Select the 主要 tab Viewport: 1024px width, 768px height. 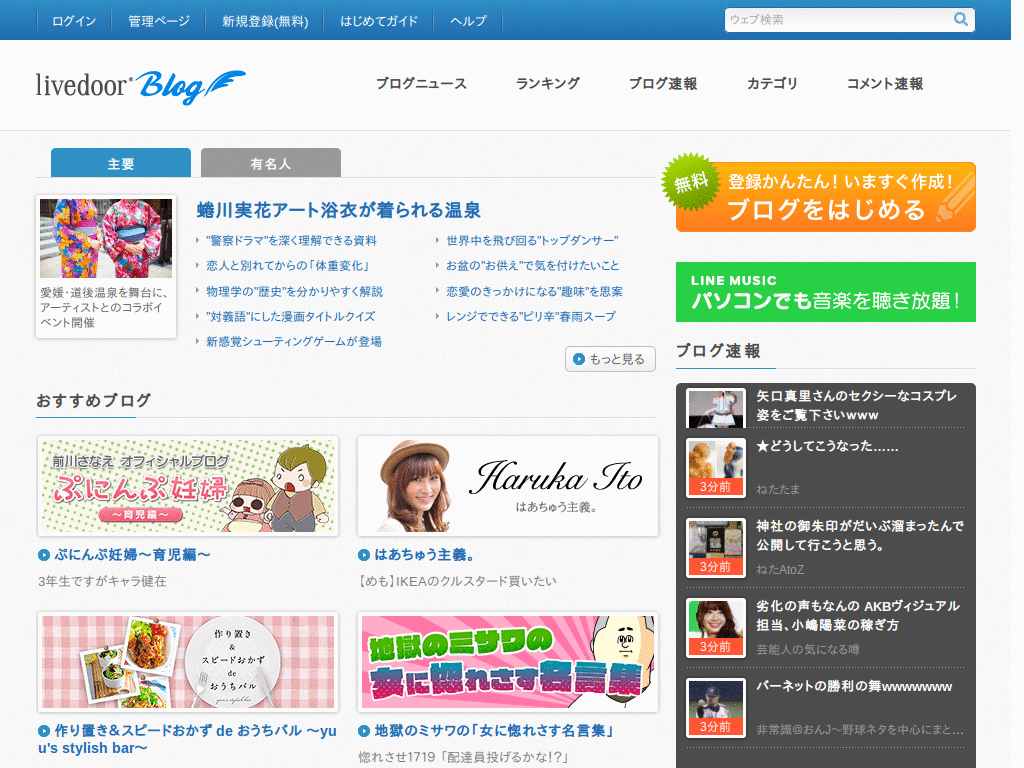click(121, 163)
